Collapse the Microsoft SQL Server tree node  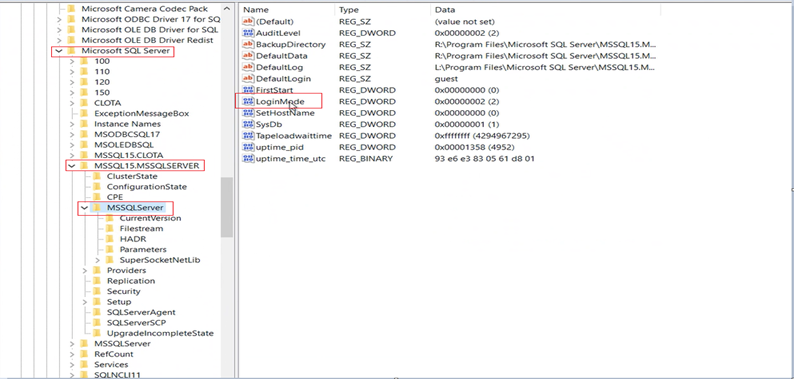59,51
